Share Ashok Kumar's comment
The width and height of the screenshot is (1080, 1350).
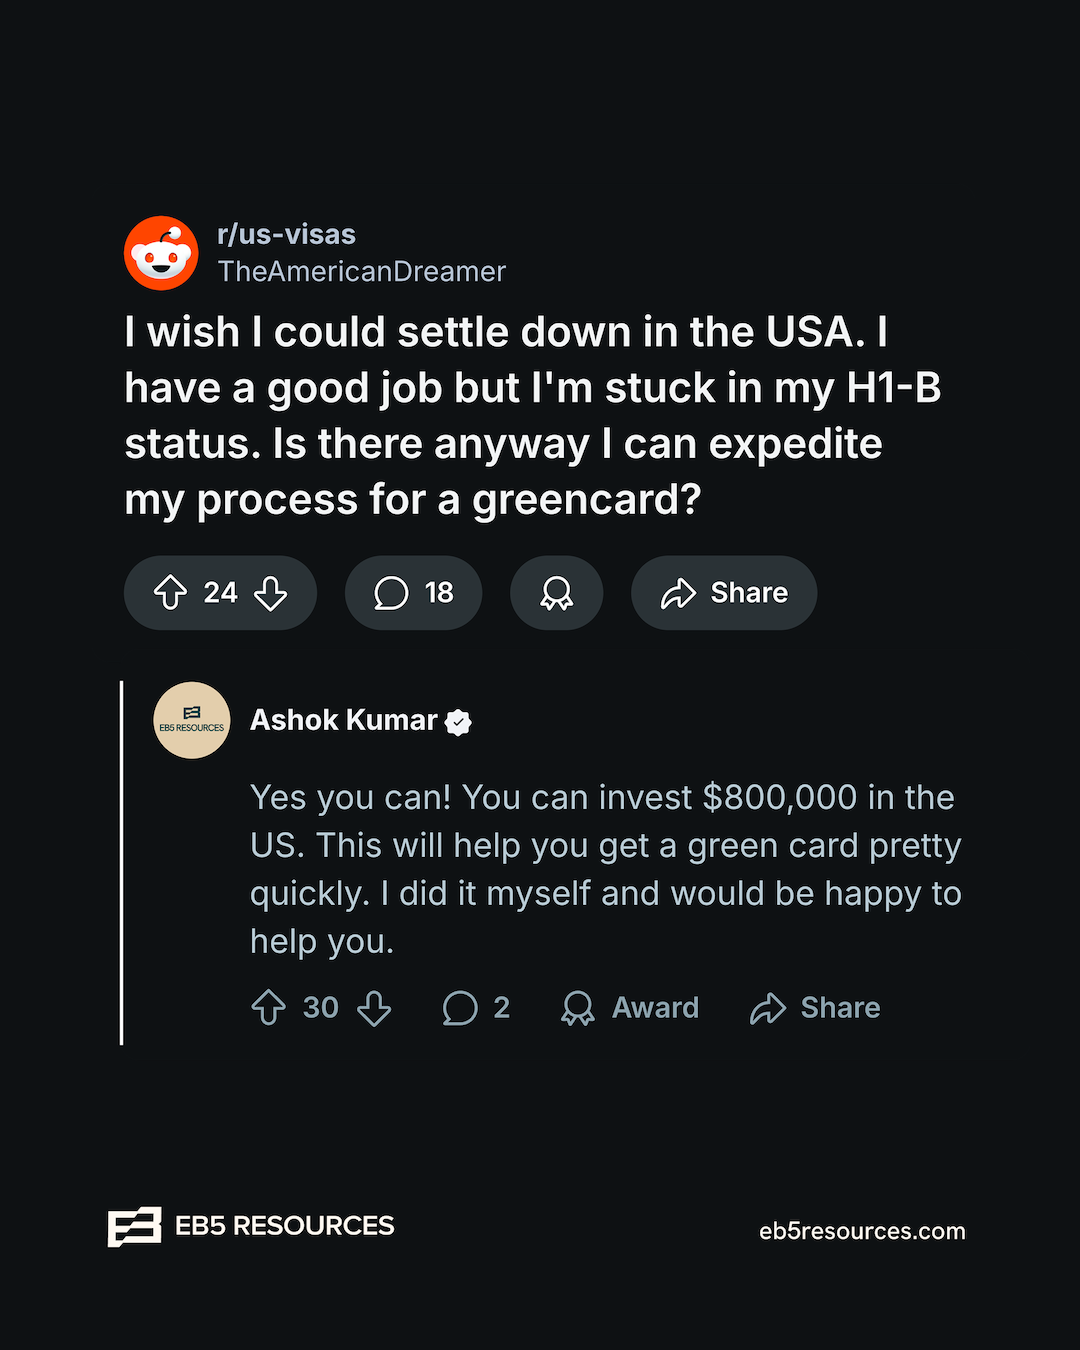815,1007
